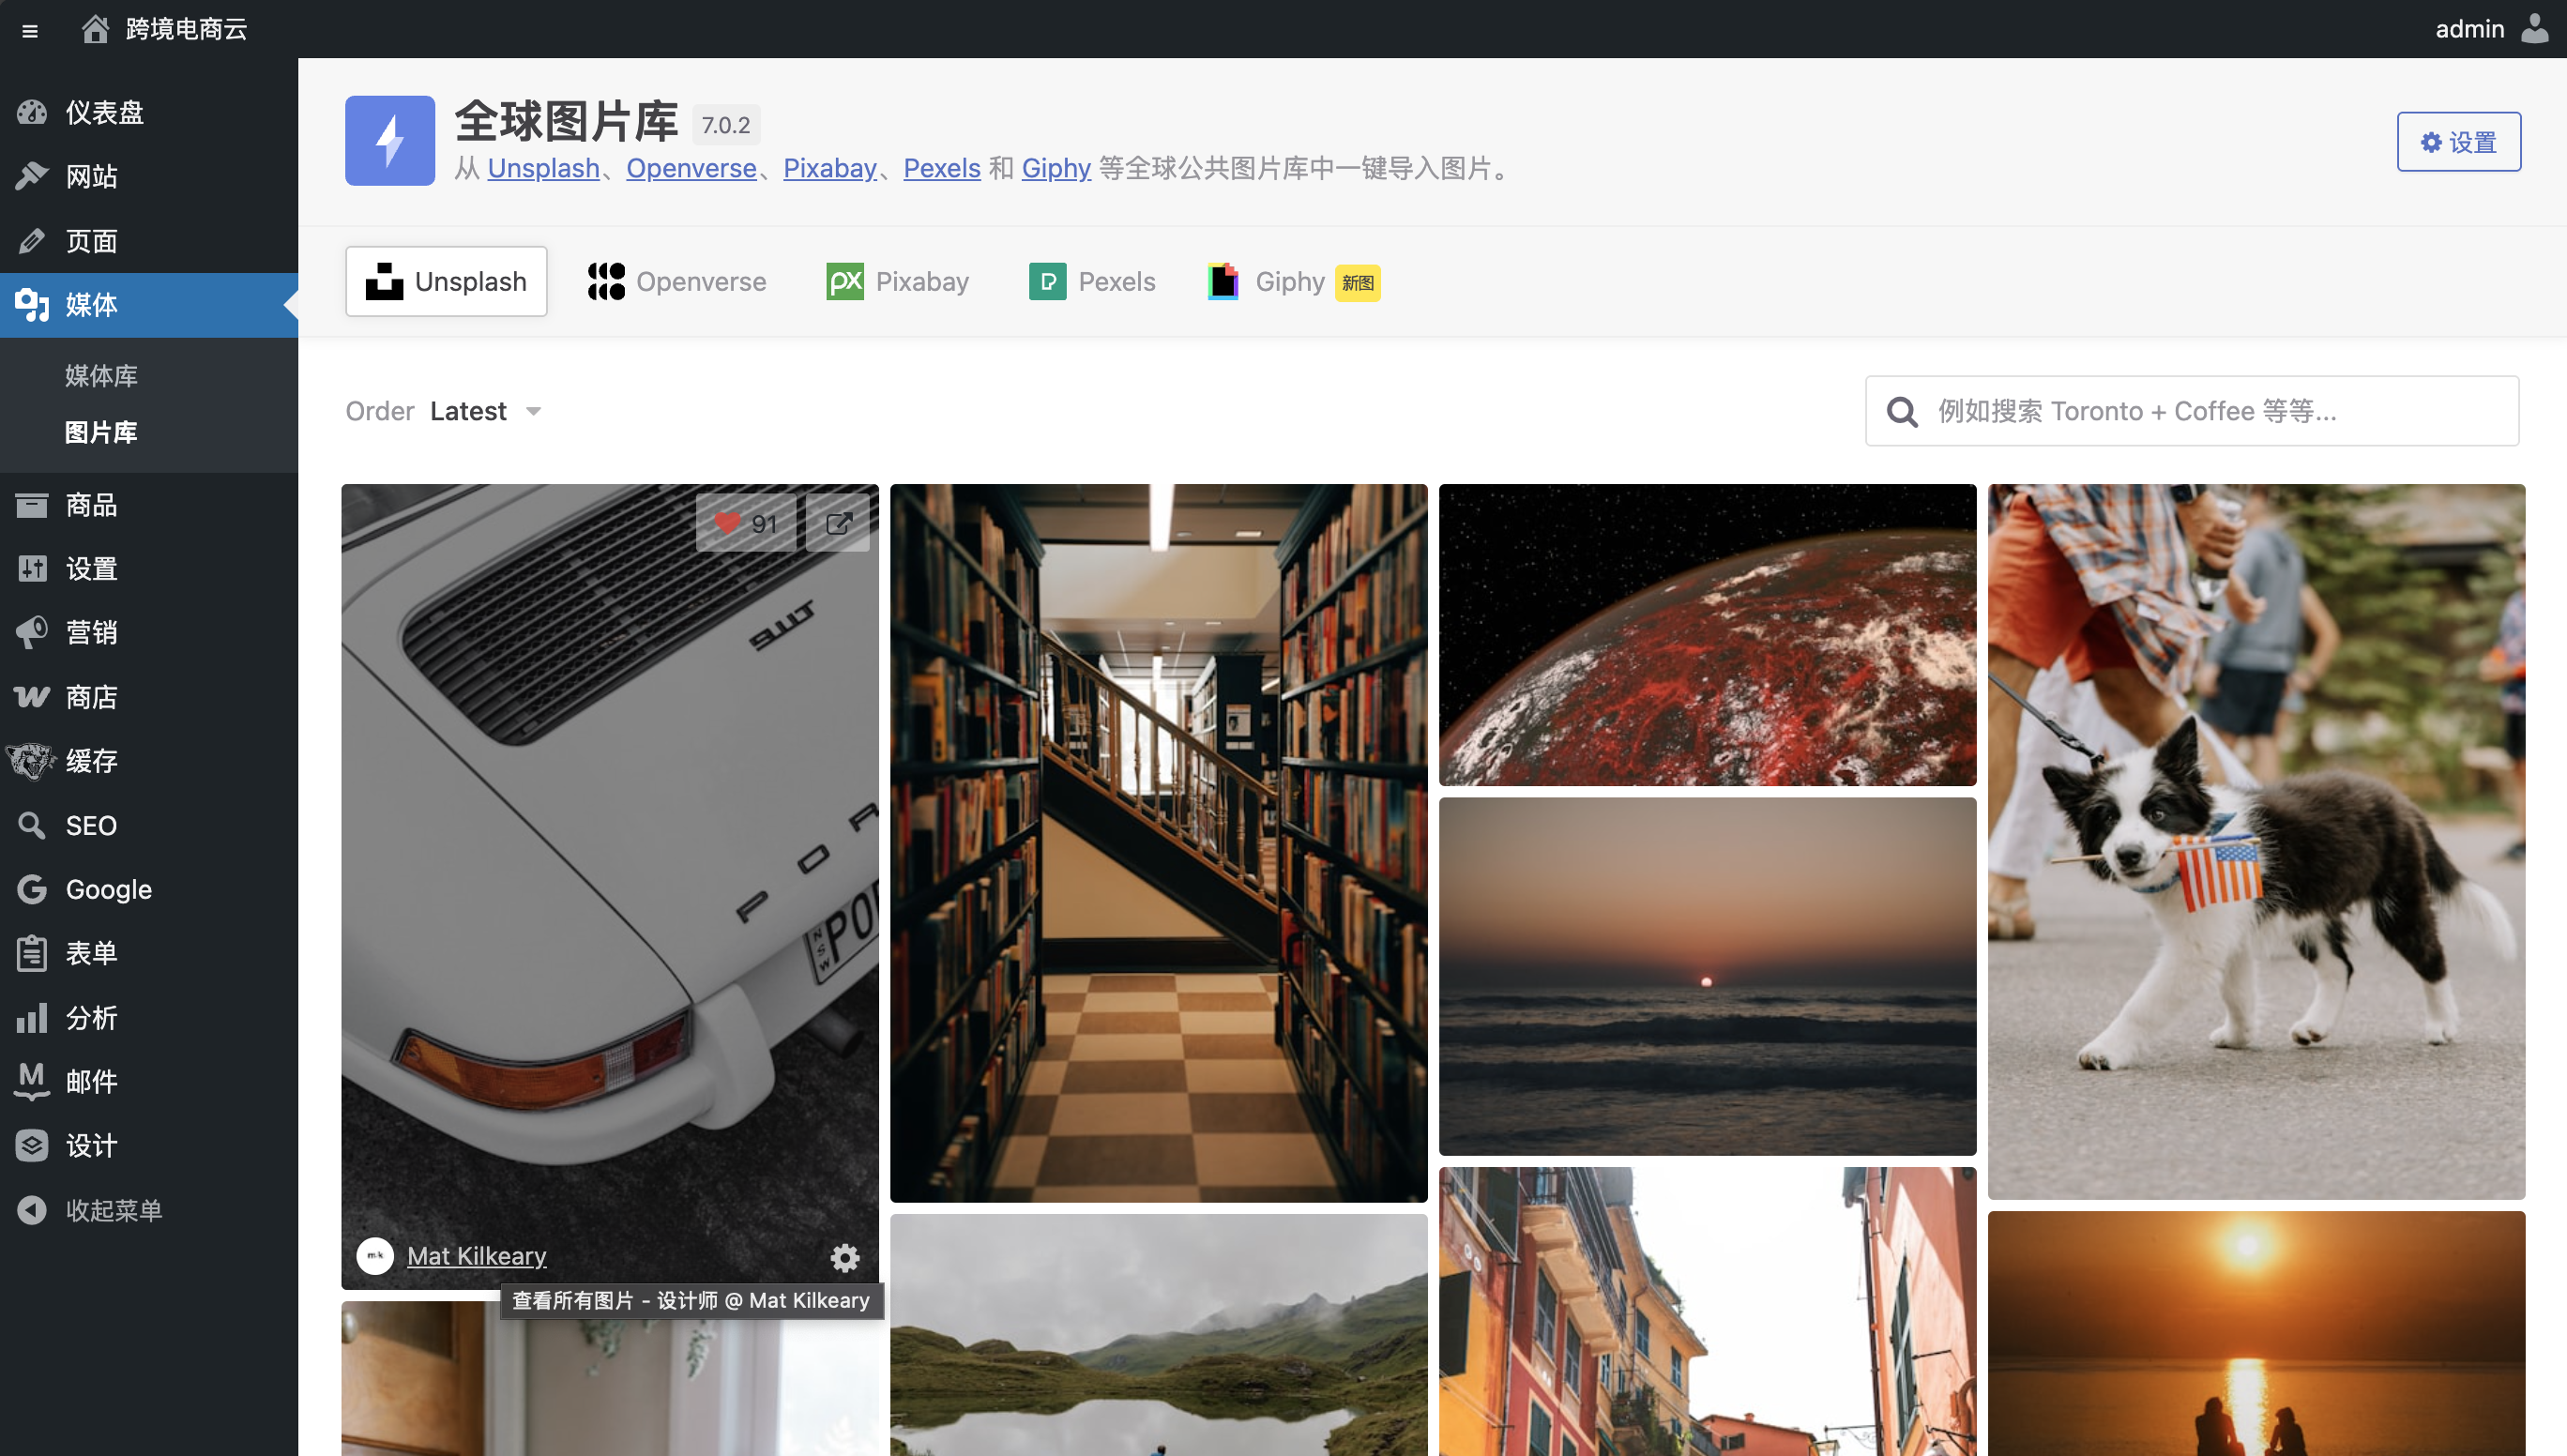
Task: Click Mat Kilkeary's round avatar
Action: point(375,1256)
